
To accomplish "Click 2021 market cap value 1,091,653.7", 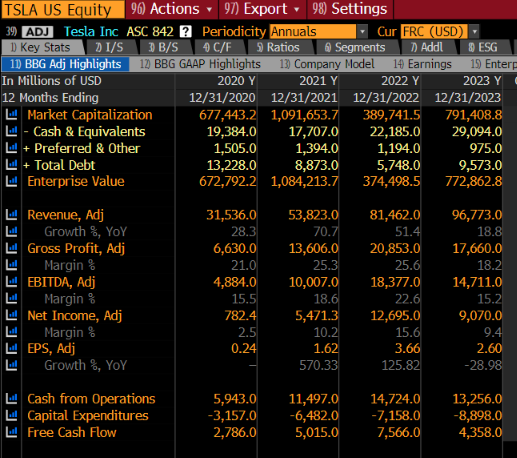I will 304,115.
